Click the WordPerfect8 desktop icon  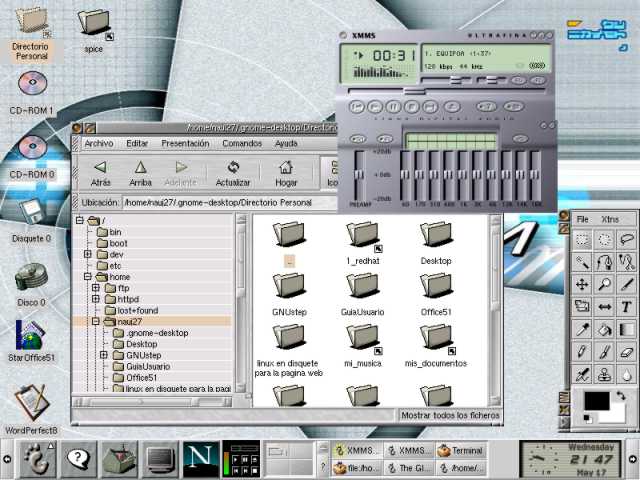pyautogui.click(x=31, y=409)
